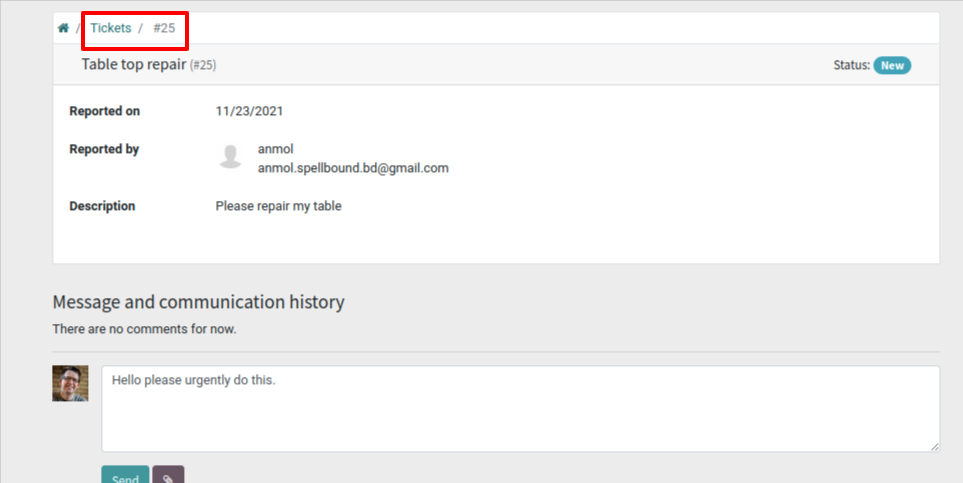Click inside the message text area
The height and width of the screenshot is (483, 963).
click(x=520, y=408)
